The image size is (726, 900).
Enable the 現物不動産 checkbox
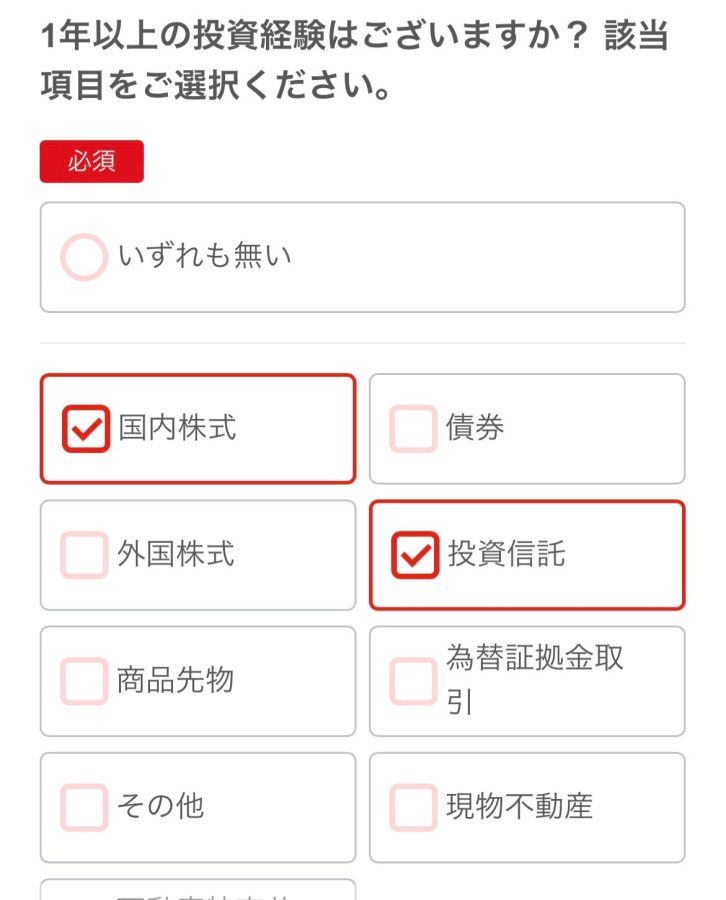tap(413, 807)
